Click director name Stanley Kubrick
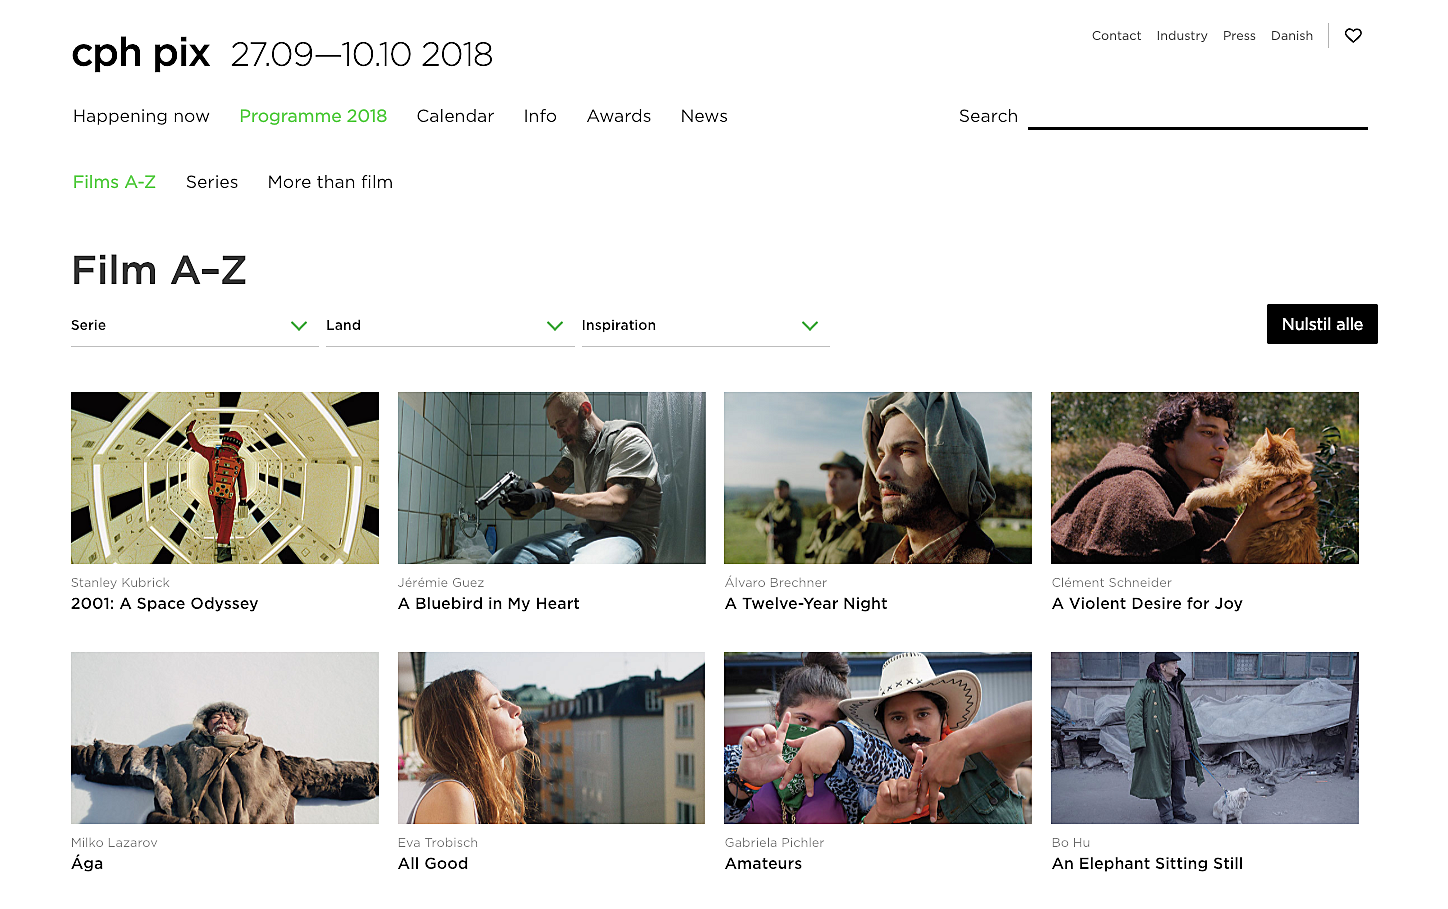The height and width of the screenshot is (909, 1448). click(x=121, y=583)
